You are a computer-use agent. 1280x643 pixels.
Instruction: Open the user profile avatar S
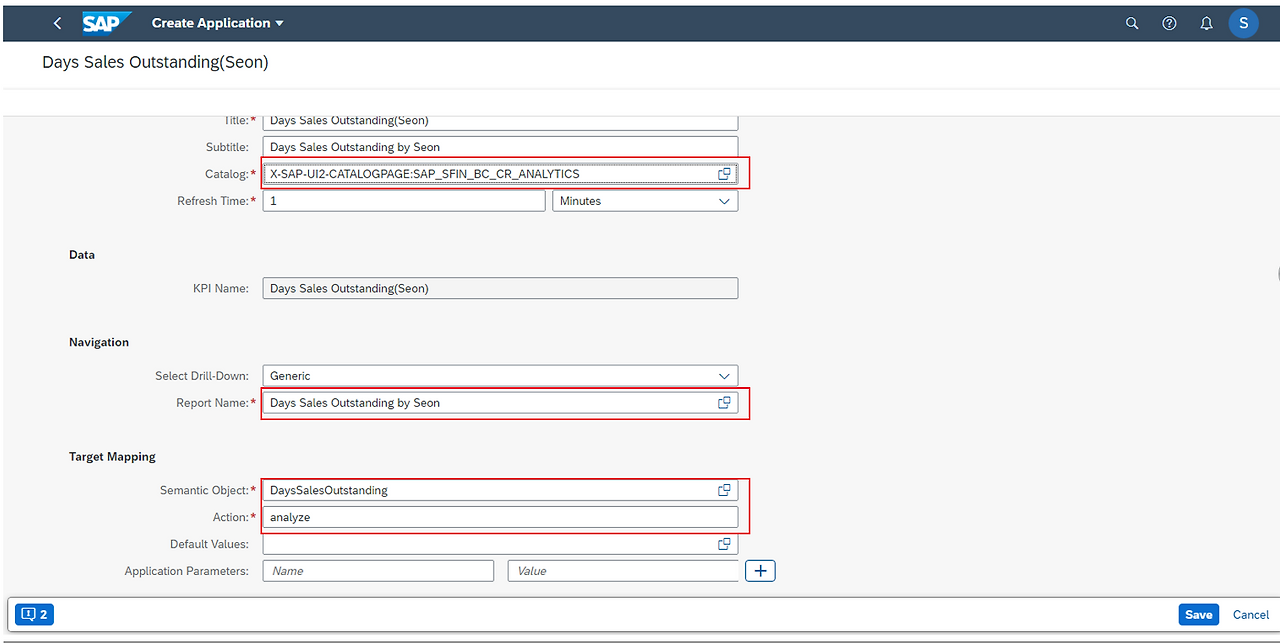(1243, 23)
